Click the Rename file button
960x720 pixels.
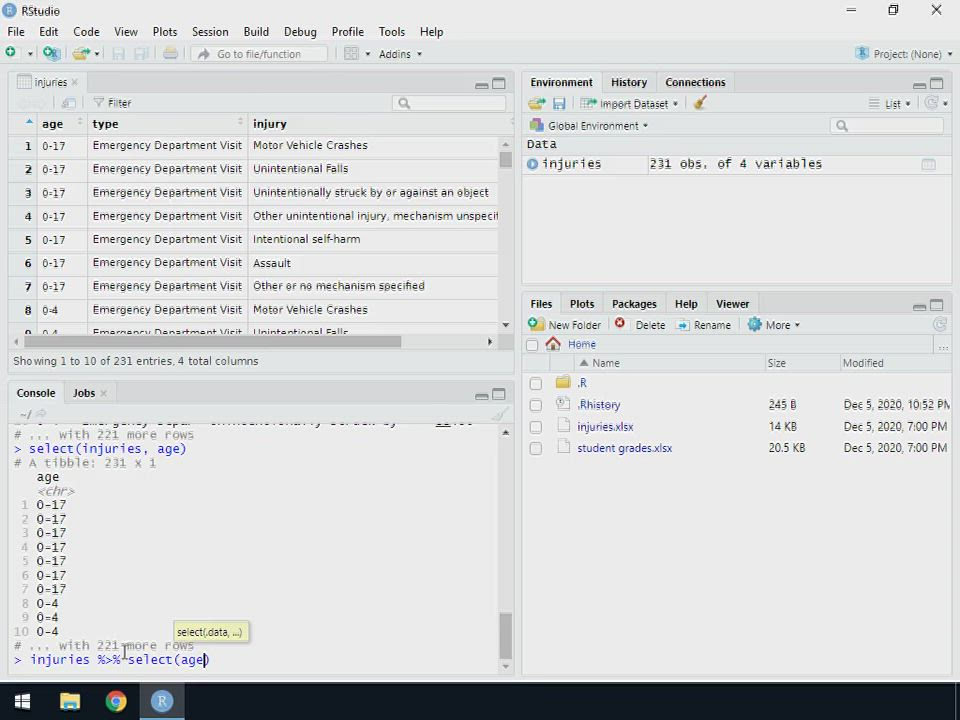tap(703, 325)
